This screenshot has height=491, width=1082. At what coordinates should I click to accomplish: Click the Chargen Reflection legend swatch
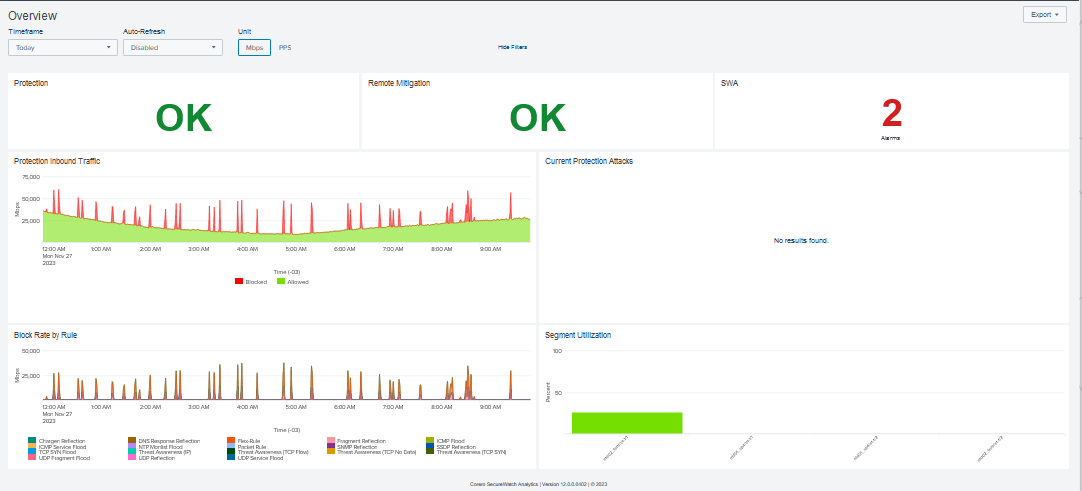click(33, 440)
